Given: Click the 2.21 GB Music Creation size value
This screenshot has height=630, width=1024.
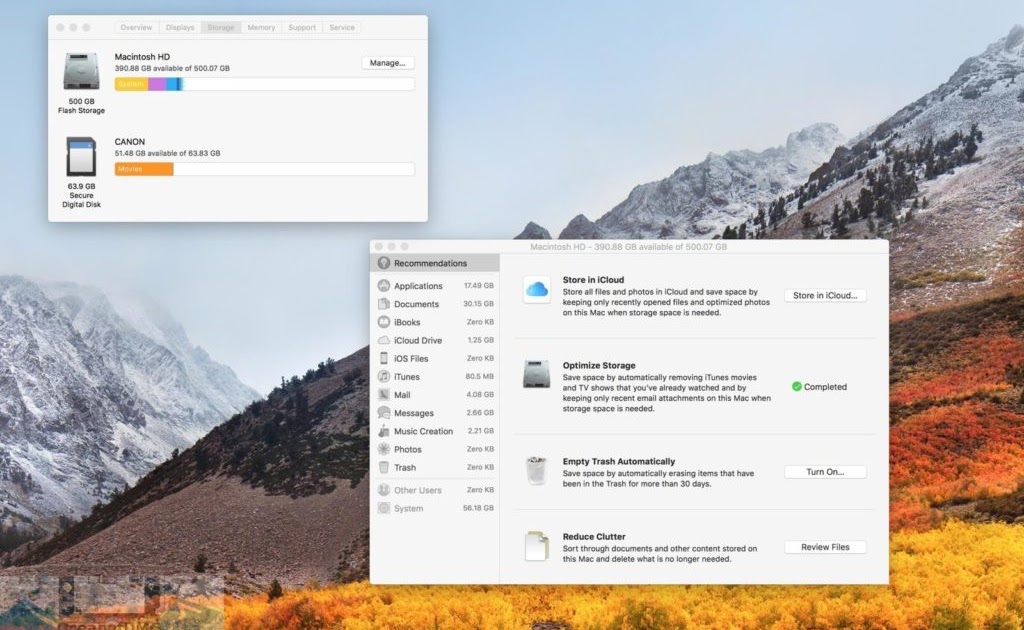Looking at the screenshot, I should 480,431.
